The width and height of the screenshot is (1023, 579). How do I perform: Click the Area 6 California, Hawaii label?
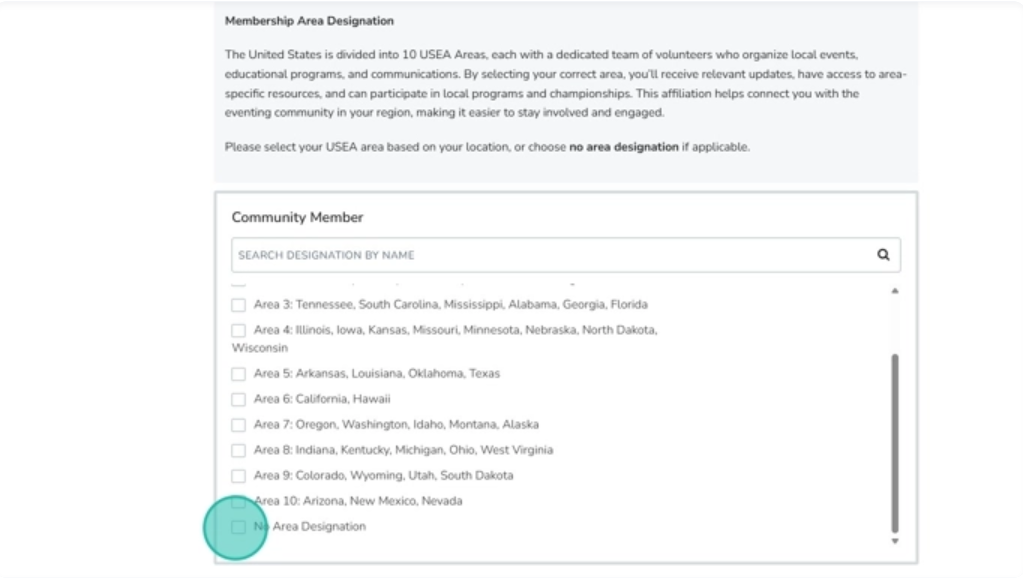pyautogui.click(x=322, y=399)
